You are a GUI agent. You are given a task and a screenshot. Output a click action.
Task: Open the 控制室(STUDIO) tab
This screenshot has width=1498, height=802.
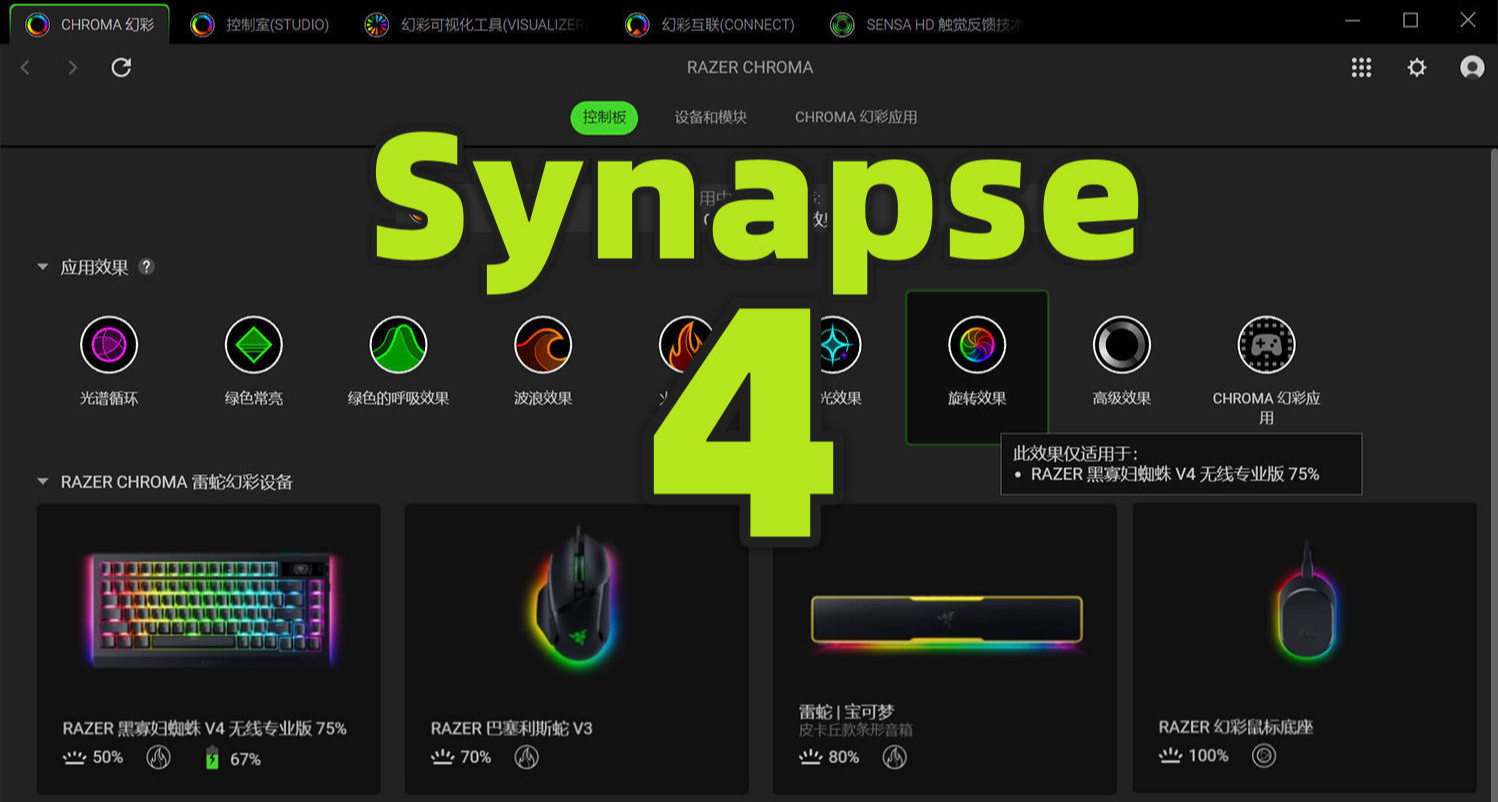260,24
